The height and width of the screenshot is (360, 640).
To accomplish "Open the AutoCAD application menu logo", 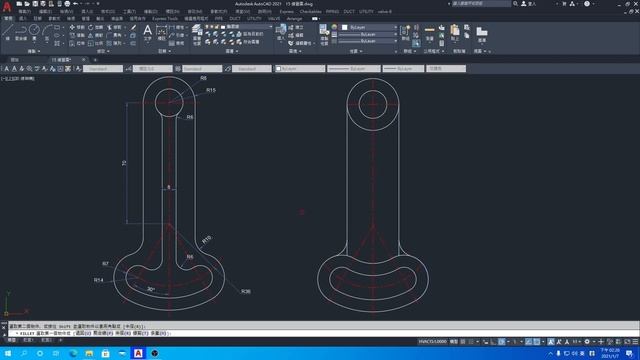I will click(7, 6).
